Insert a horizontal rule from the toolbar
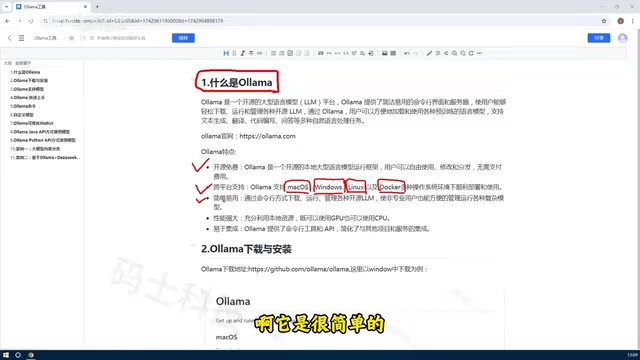640x360 pixels. point(329,53)
